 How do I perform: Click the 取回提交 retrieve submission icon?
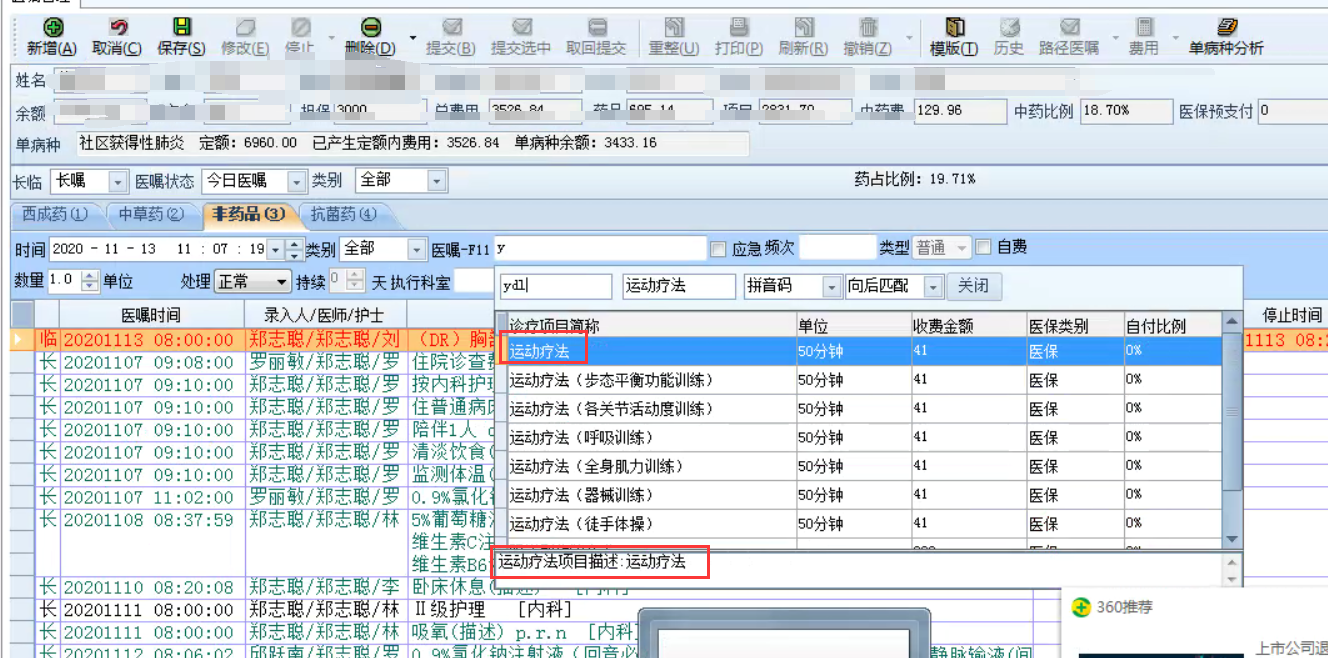[596, 29]
